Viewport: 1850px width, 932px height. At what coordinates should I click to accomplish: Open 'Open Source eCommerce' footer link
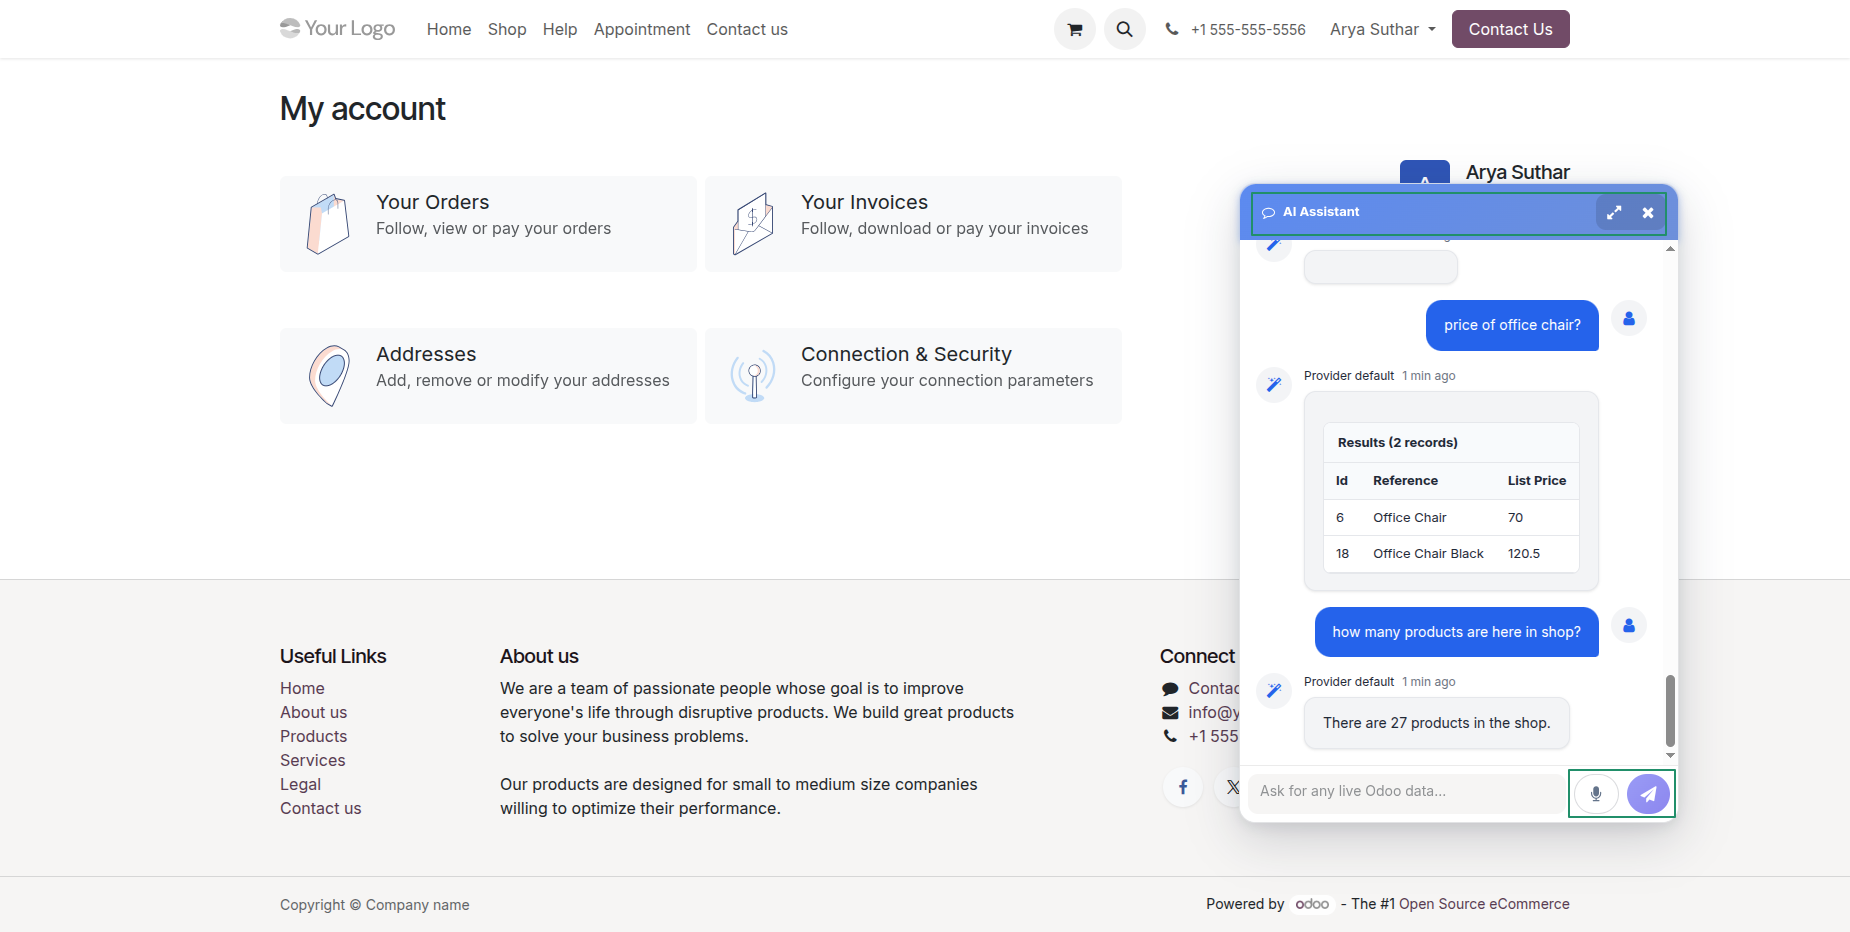tap(1484, 904)
